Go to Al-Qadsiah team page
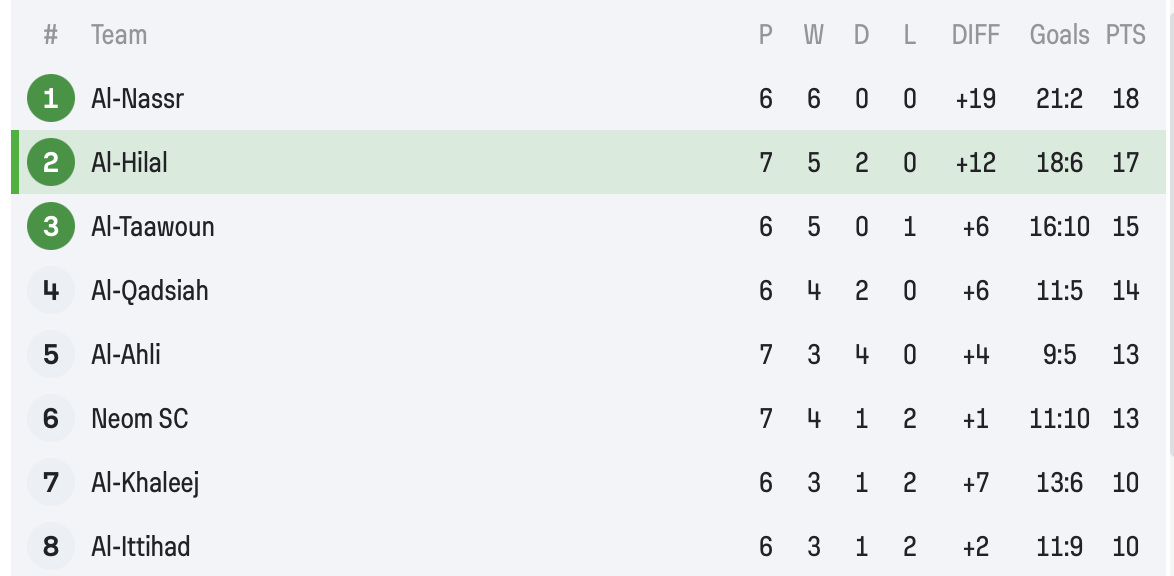1174x576 pixels. [x=149, y=291]
